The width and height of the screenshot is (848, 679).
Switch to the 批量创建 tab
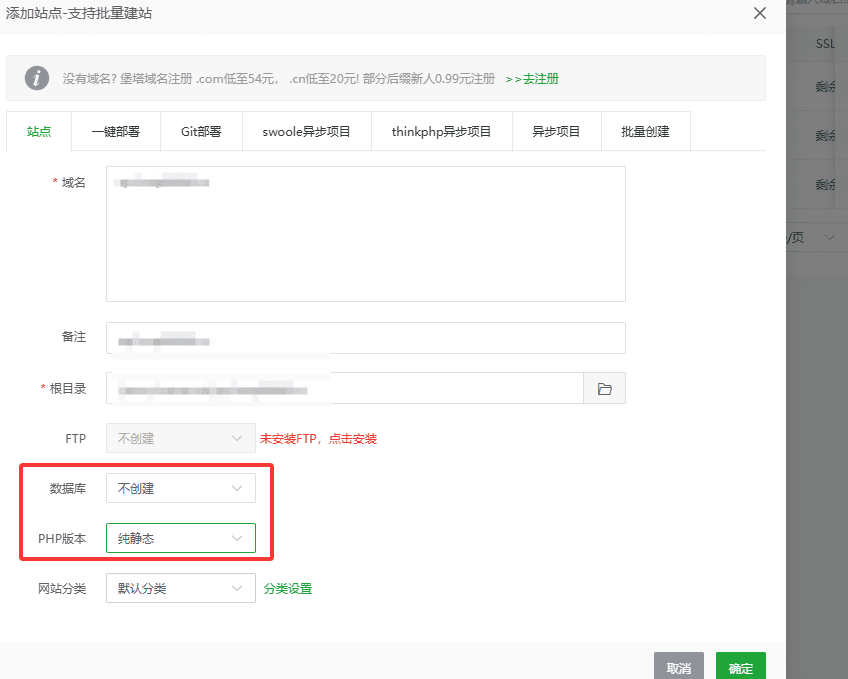(645, 131)
